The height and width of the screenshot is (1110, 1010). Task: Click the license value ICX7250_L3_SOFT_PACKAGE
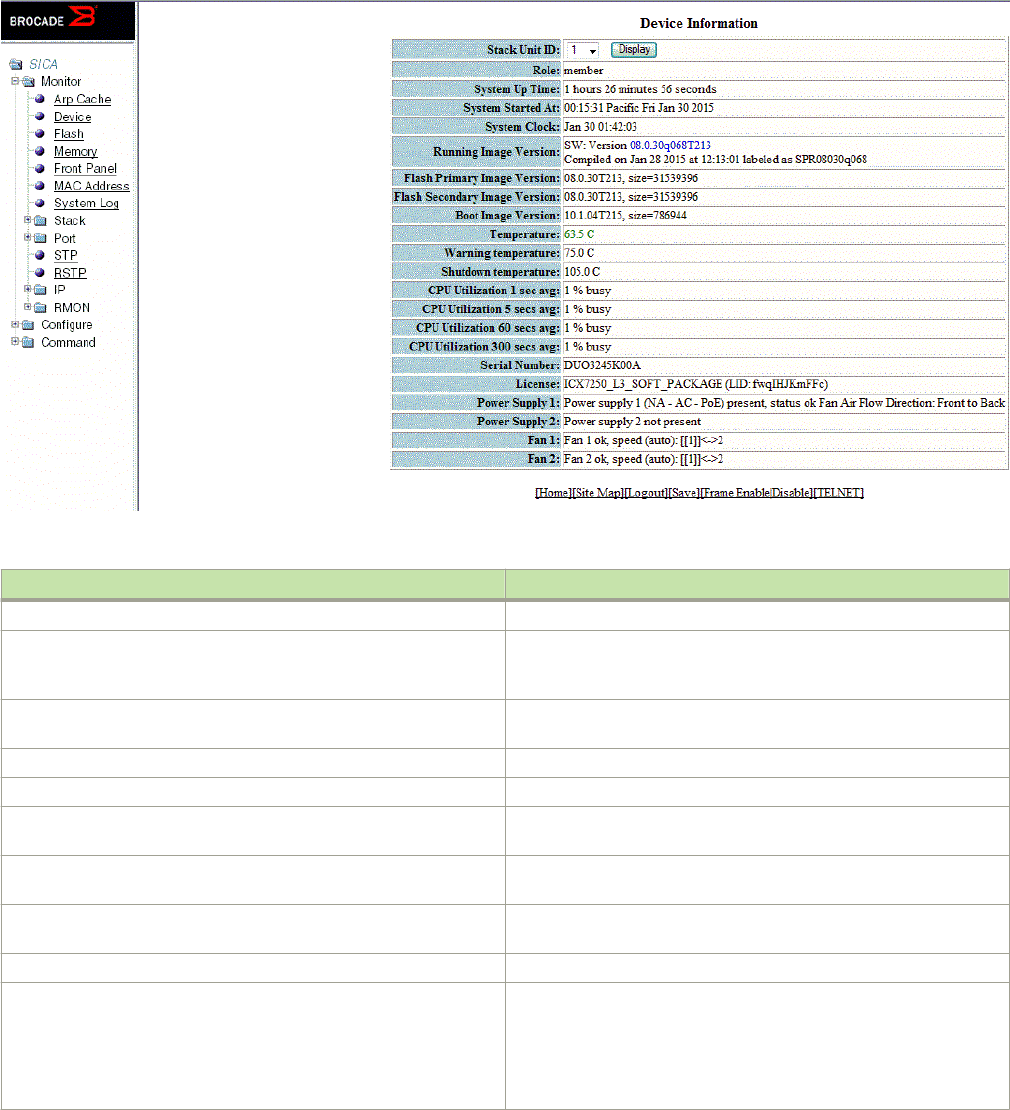pos(643,384)
